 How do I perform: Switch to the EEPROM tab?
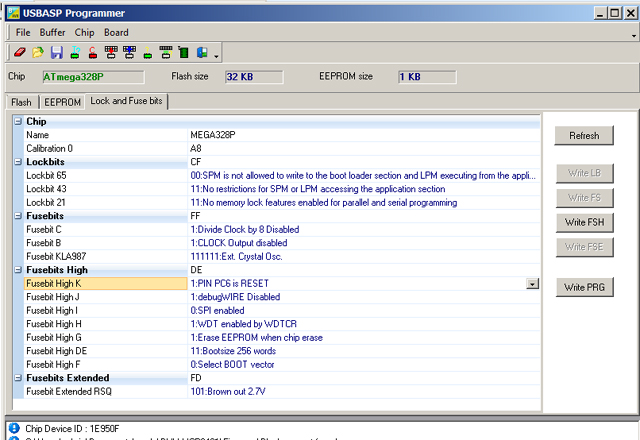[61, 102]
